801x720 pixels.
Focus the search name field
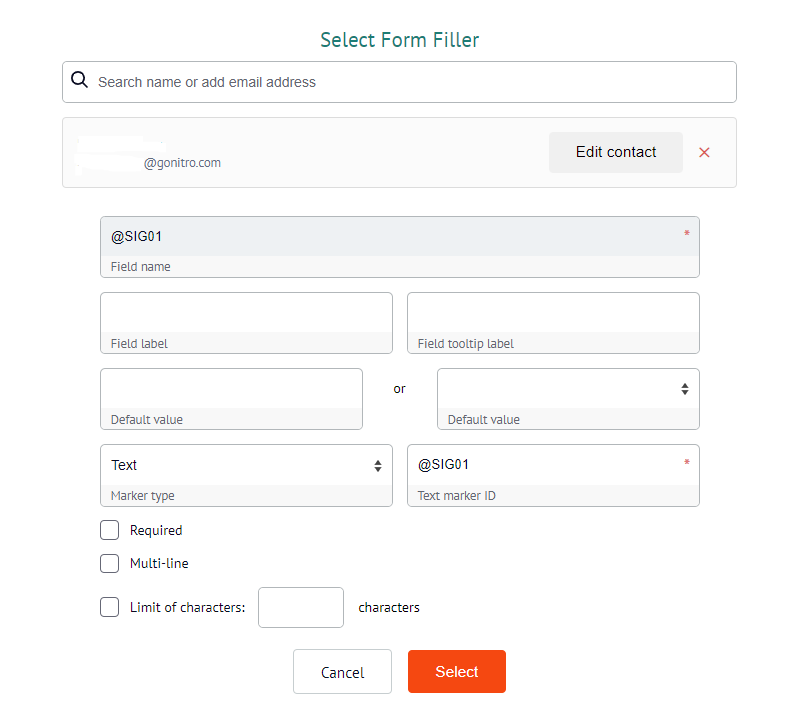(x=400, y=81)
